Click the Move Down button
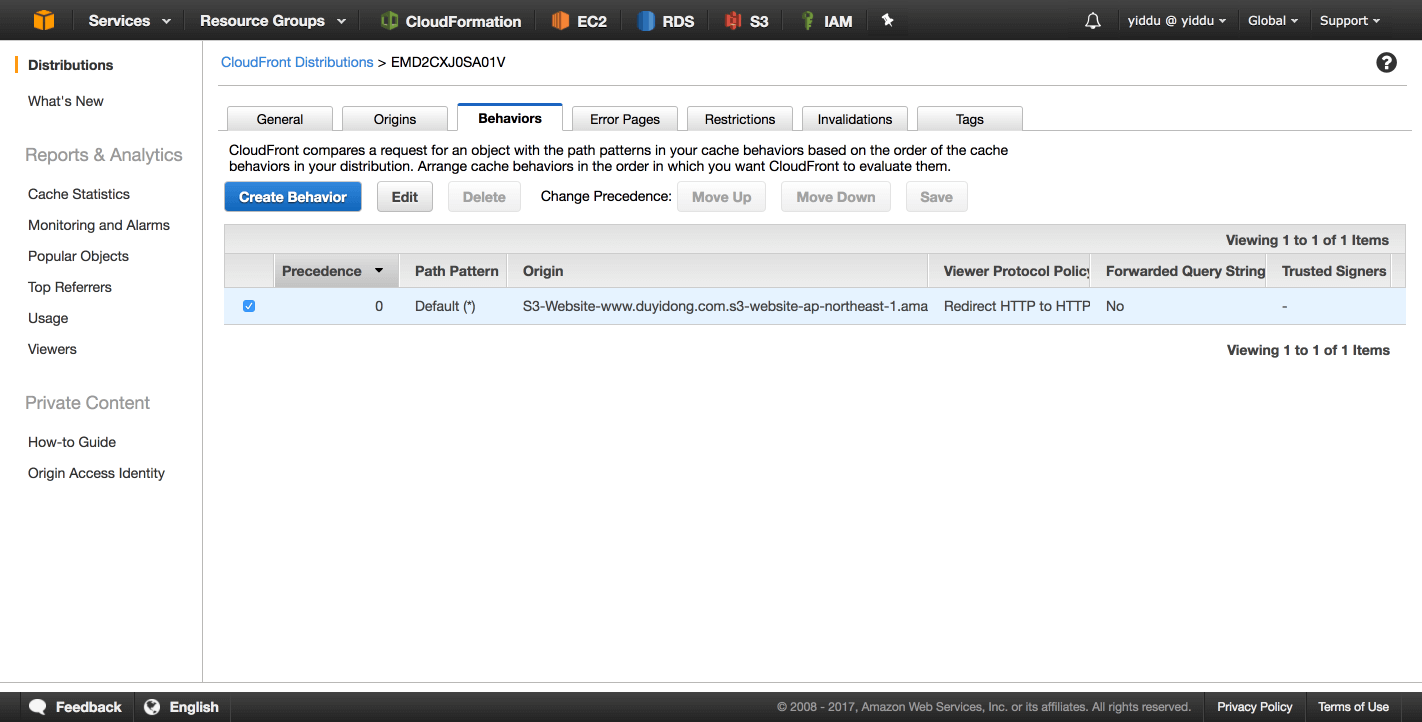 click(x=836, y=197)
